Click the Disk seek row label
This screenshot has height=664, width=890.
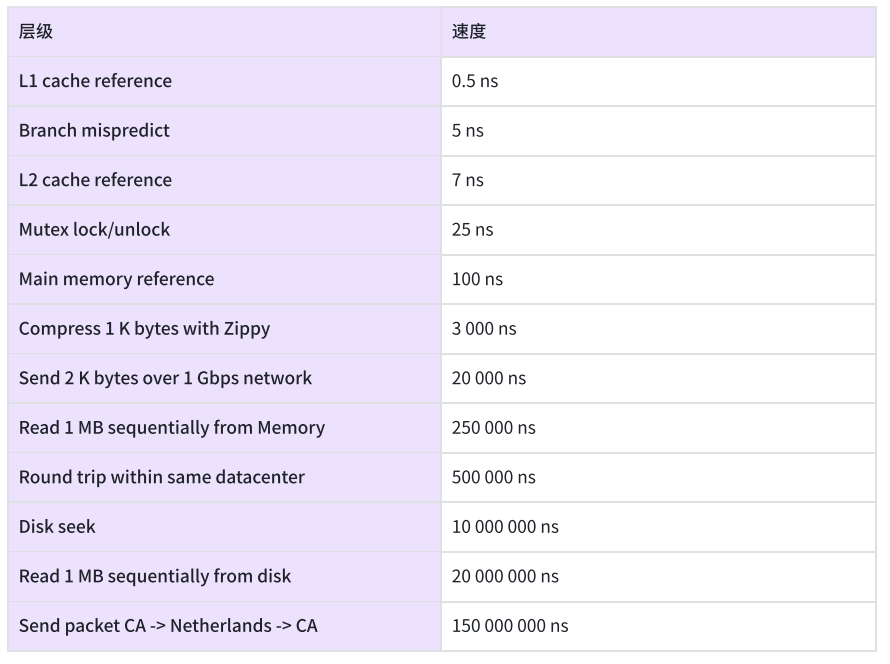point(225,527)
